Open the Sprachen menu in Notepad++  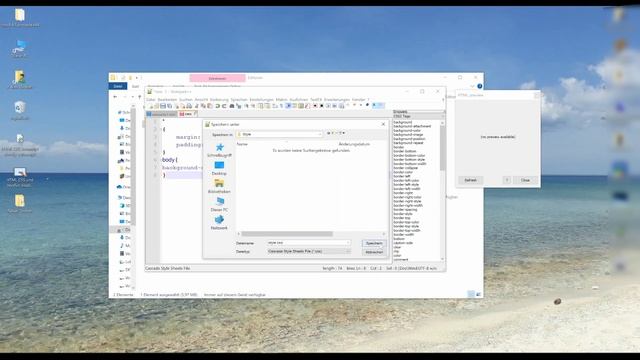coord(239,100)
